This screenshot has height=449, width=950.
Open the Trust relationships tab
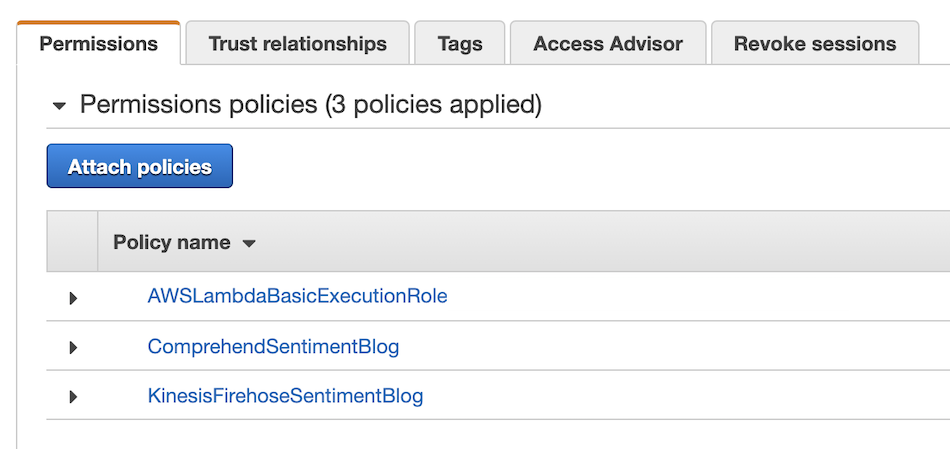(x=297, y=44)
